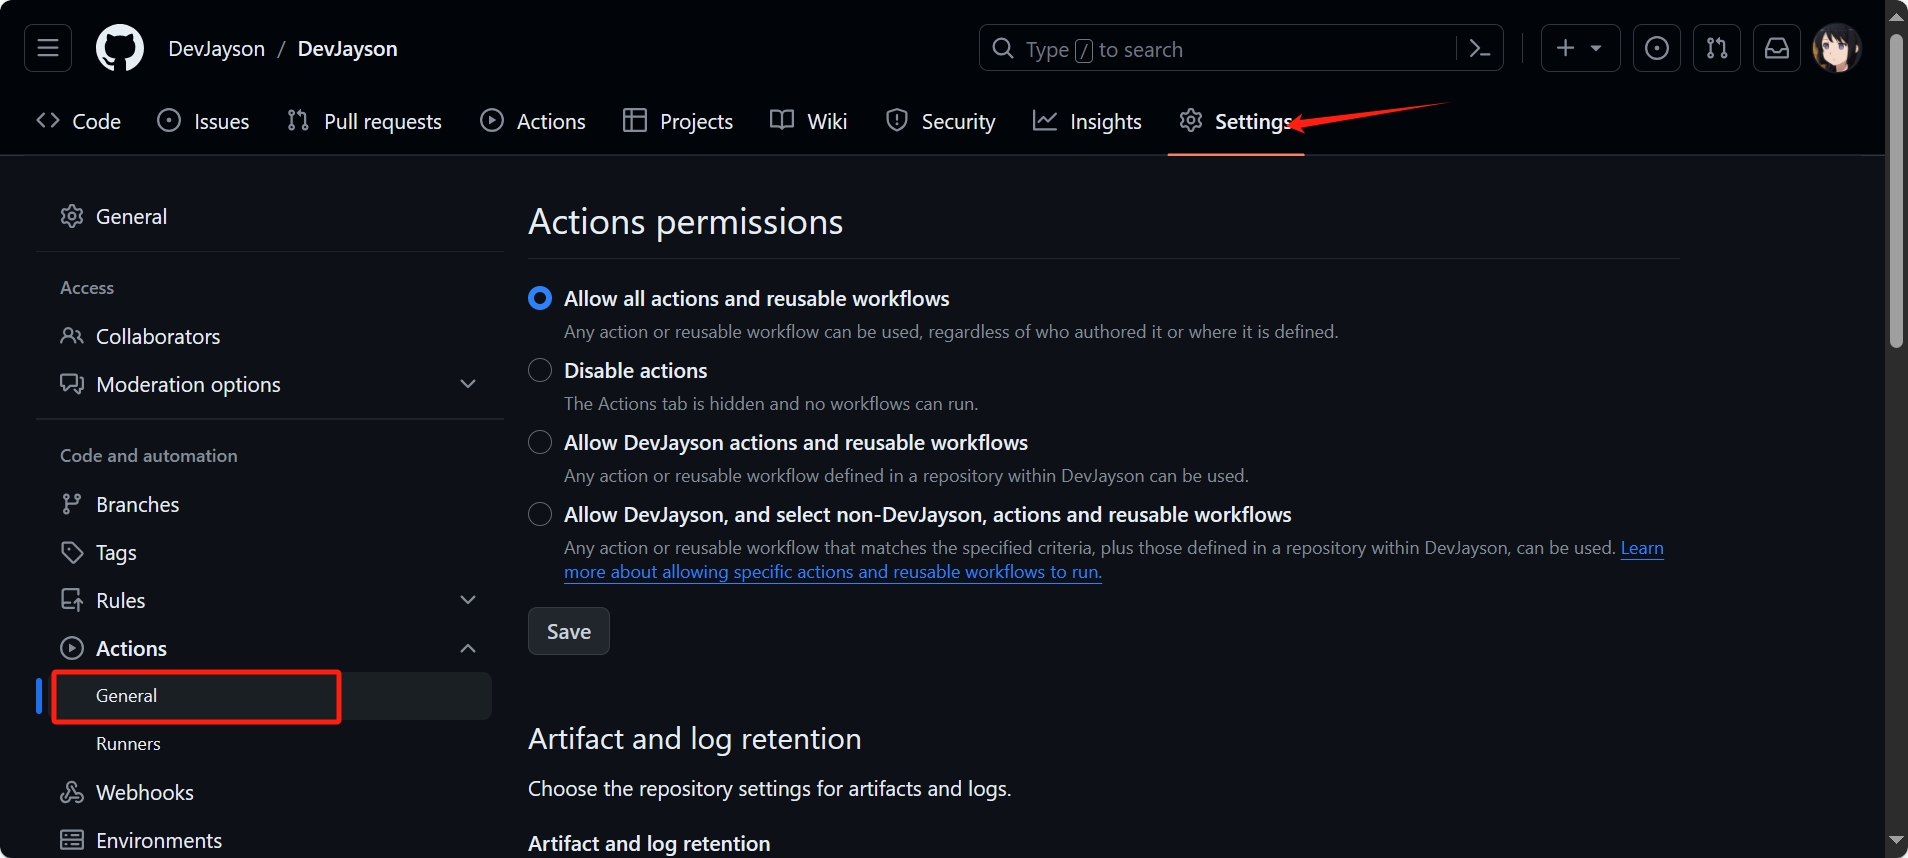Click the plus create-new icon
This screenshot has height=858, width=1908.
tap(1566, 48)
